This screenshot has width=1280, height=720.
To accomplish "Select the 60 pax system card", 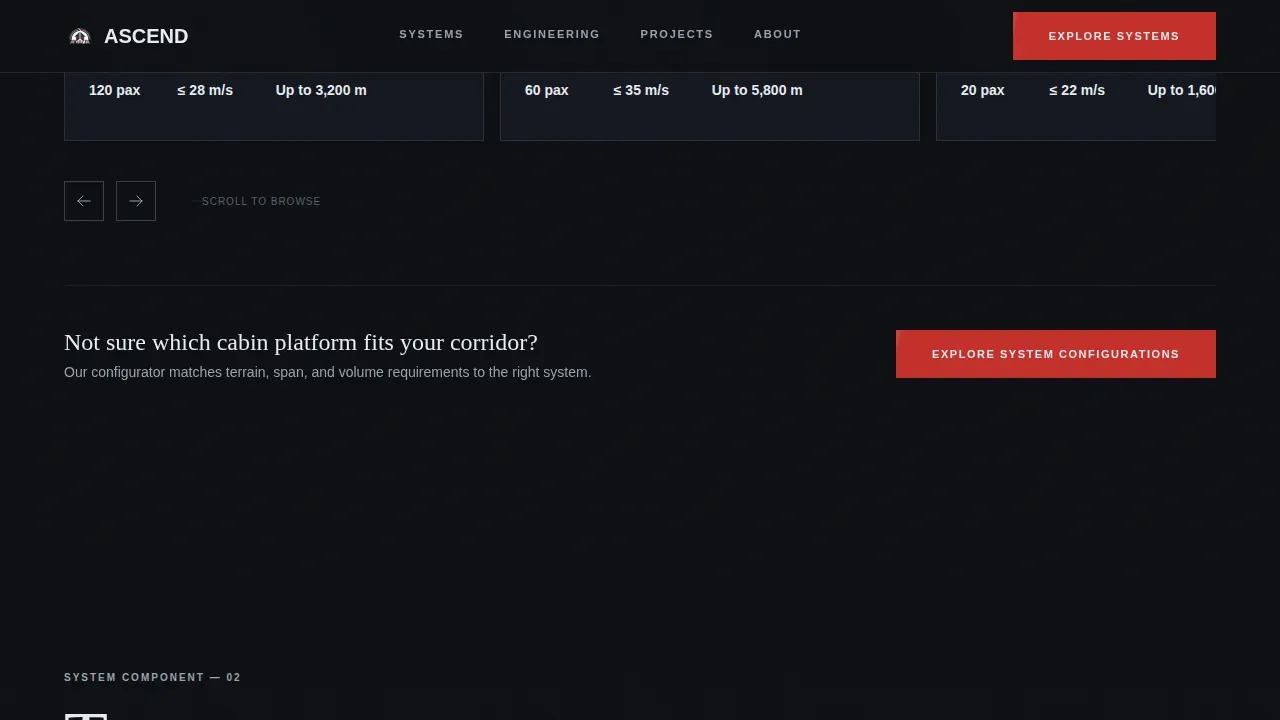I will coord(710,106).
